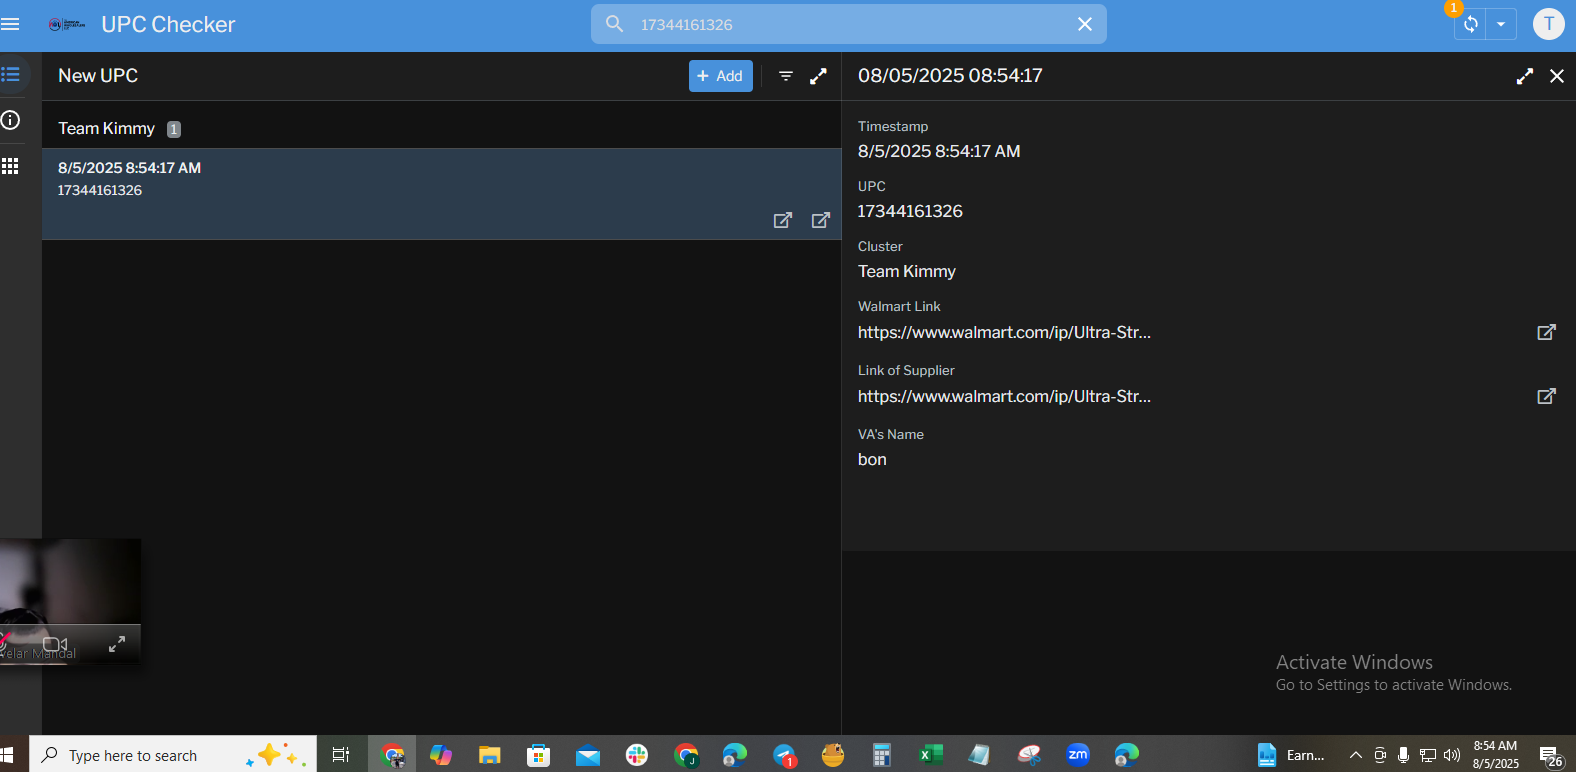Clear the search box text

pos(1085,24)
